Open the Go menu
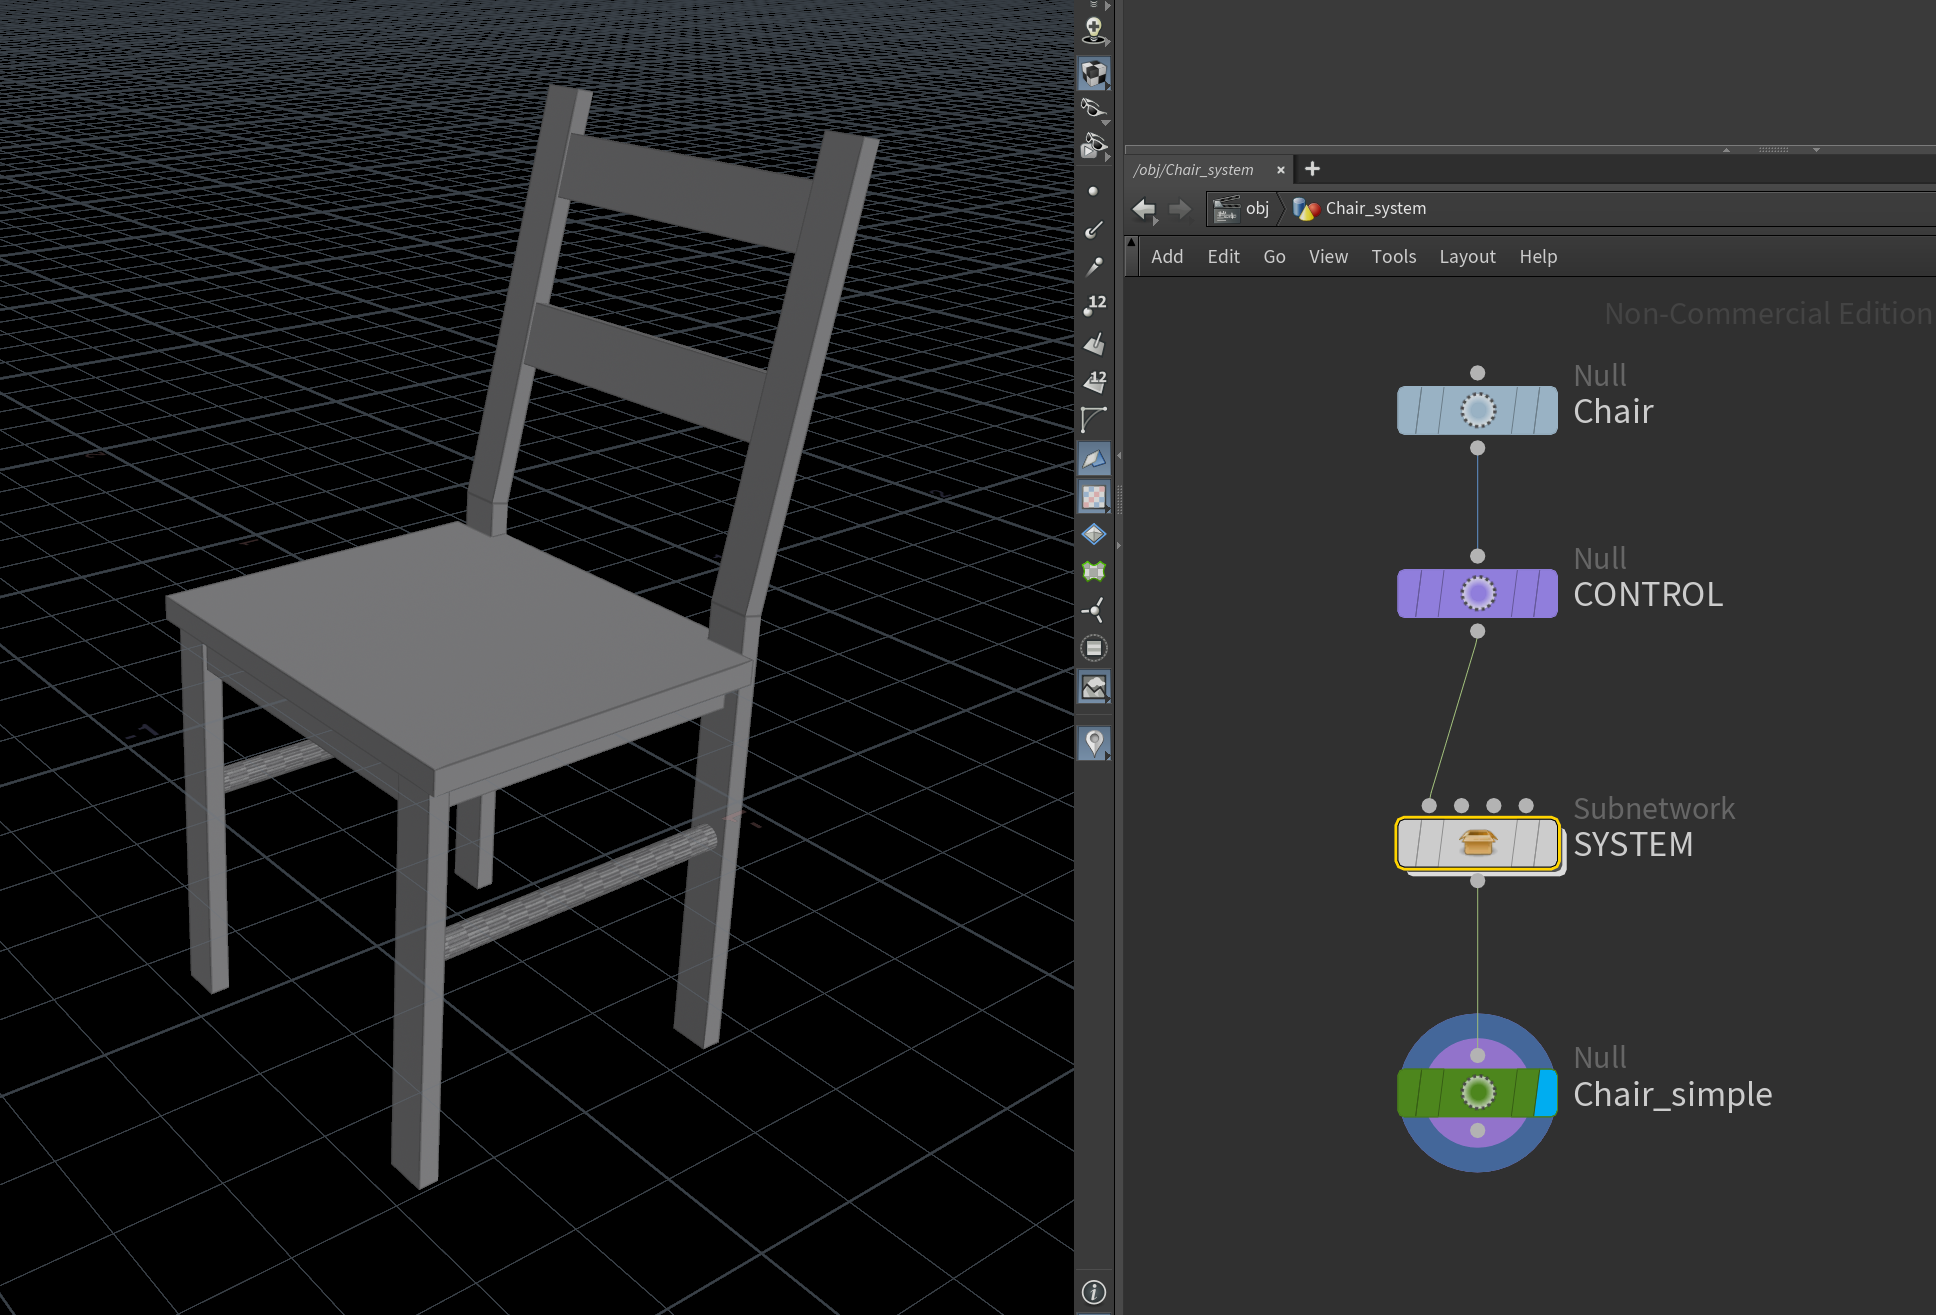Image resolution: width=1936 pixels, height=1315 pixels. click(x=1274, y=257)
